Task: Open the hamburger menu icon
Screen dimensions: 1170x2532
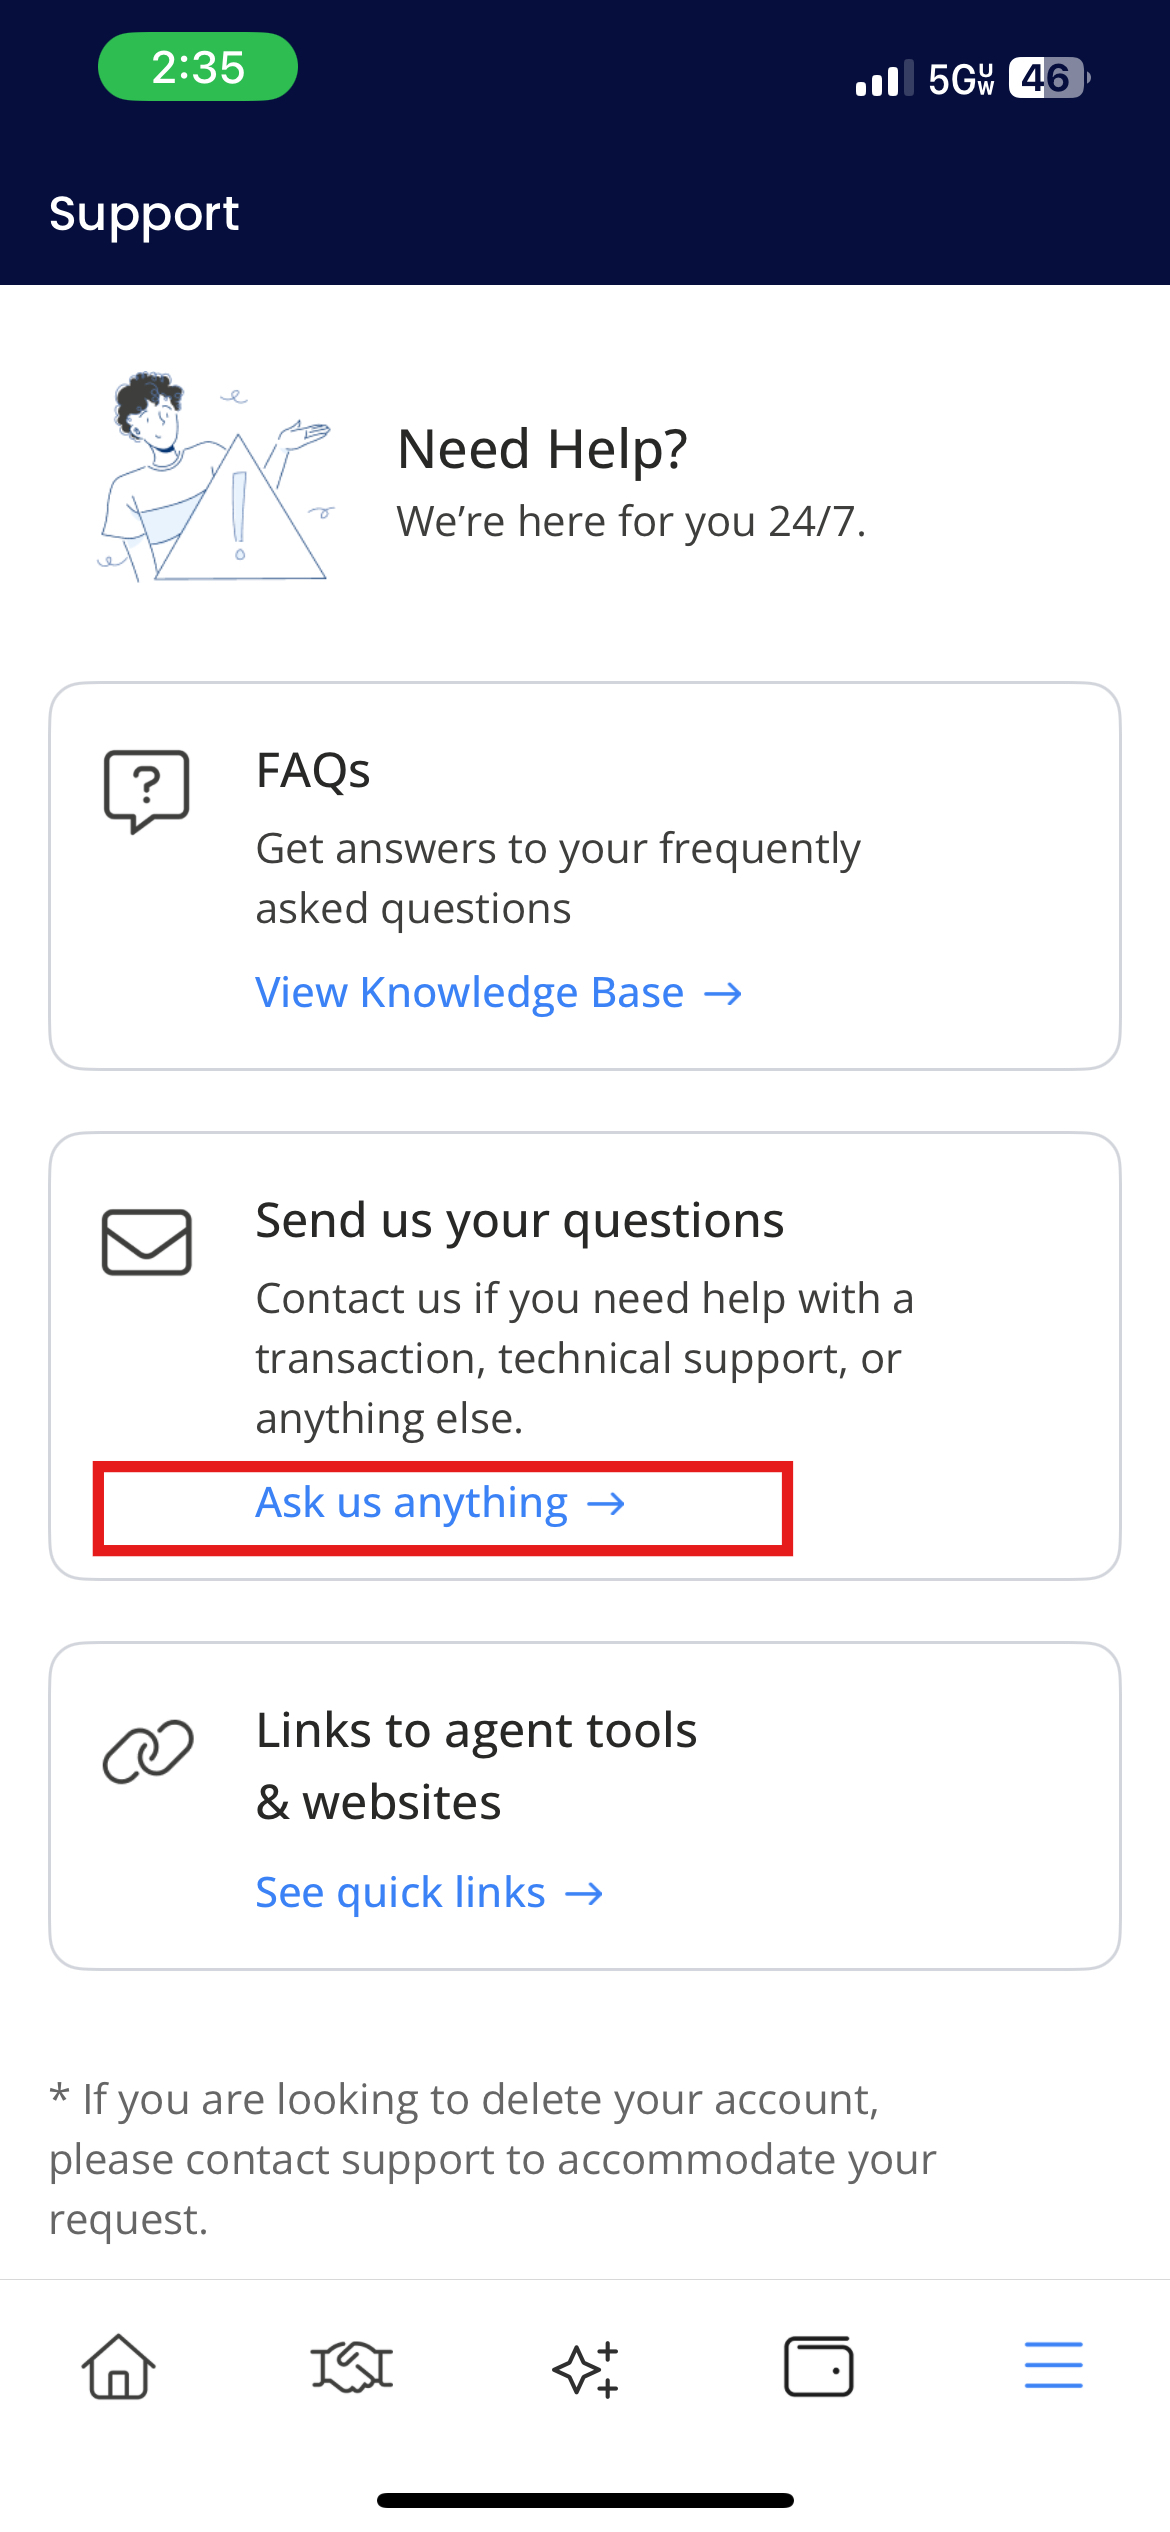Action: coord(1053,2365)
